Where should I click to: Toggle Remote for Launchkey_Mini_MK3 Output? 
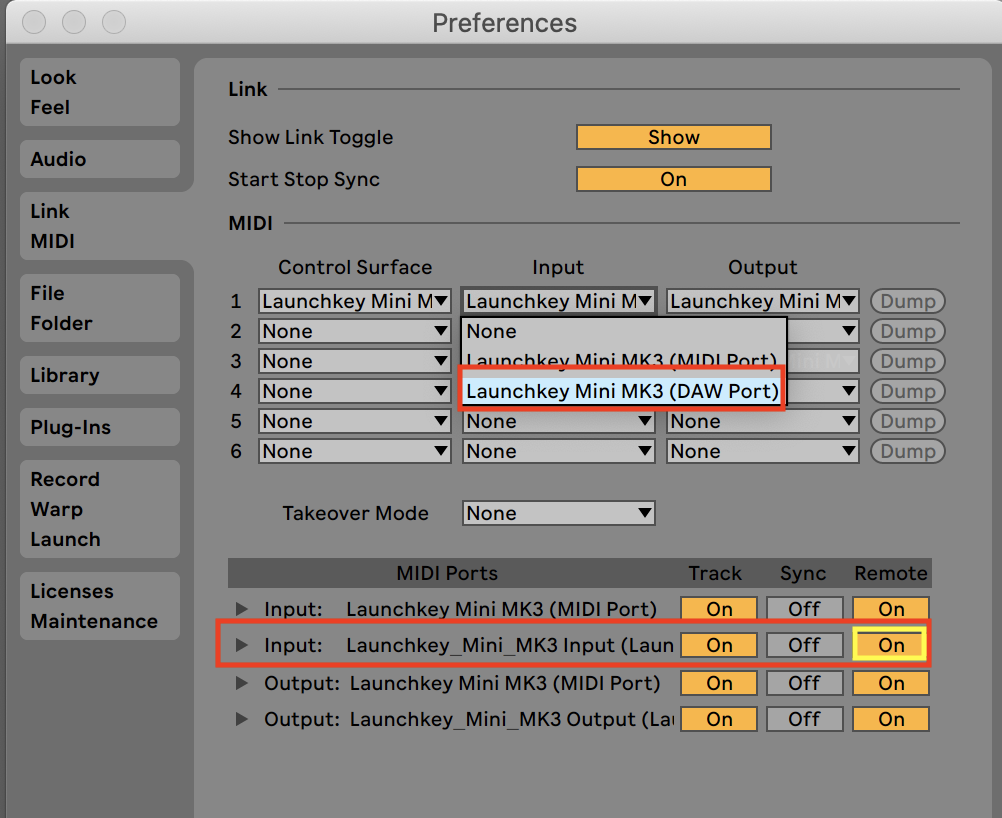coord(891,719)
